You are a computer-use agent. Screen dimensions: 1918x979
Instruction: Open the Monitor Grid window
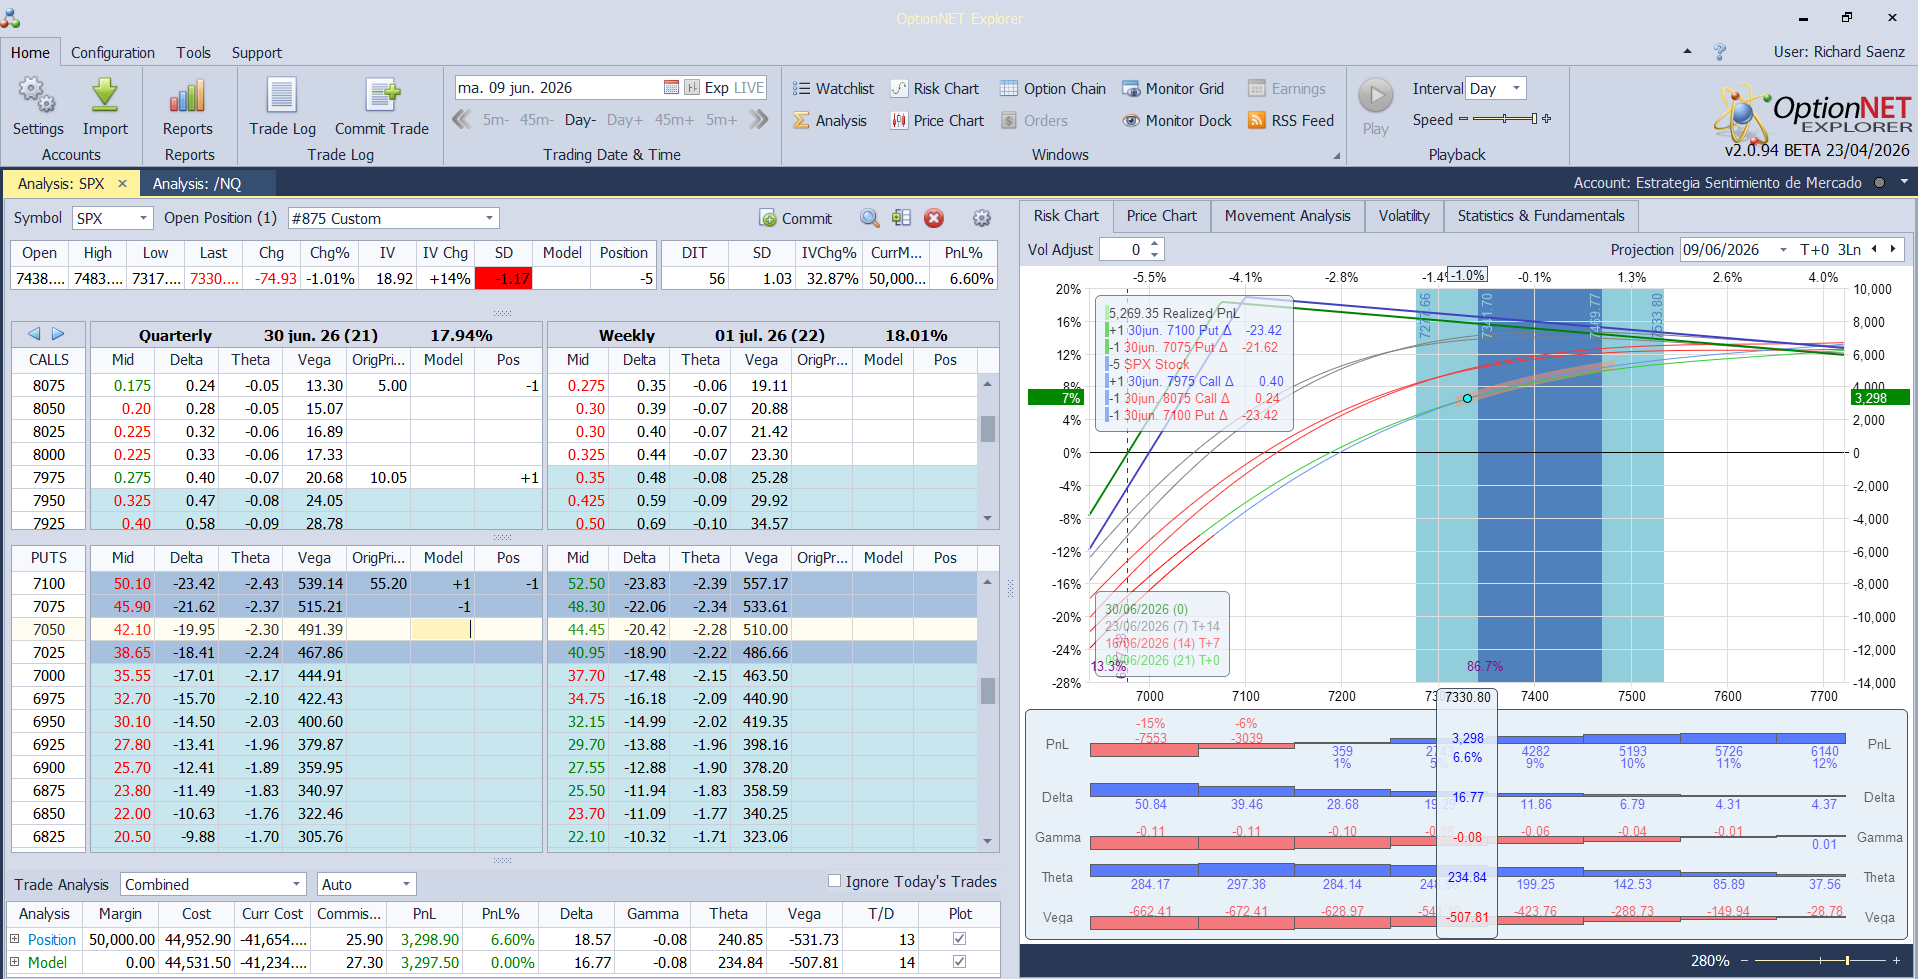1173,89
